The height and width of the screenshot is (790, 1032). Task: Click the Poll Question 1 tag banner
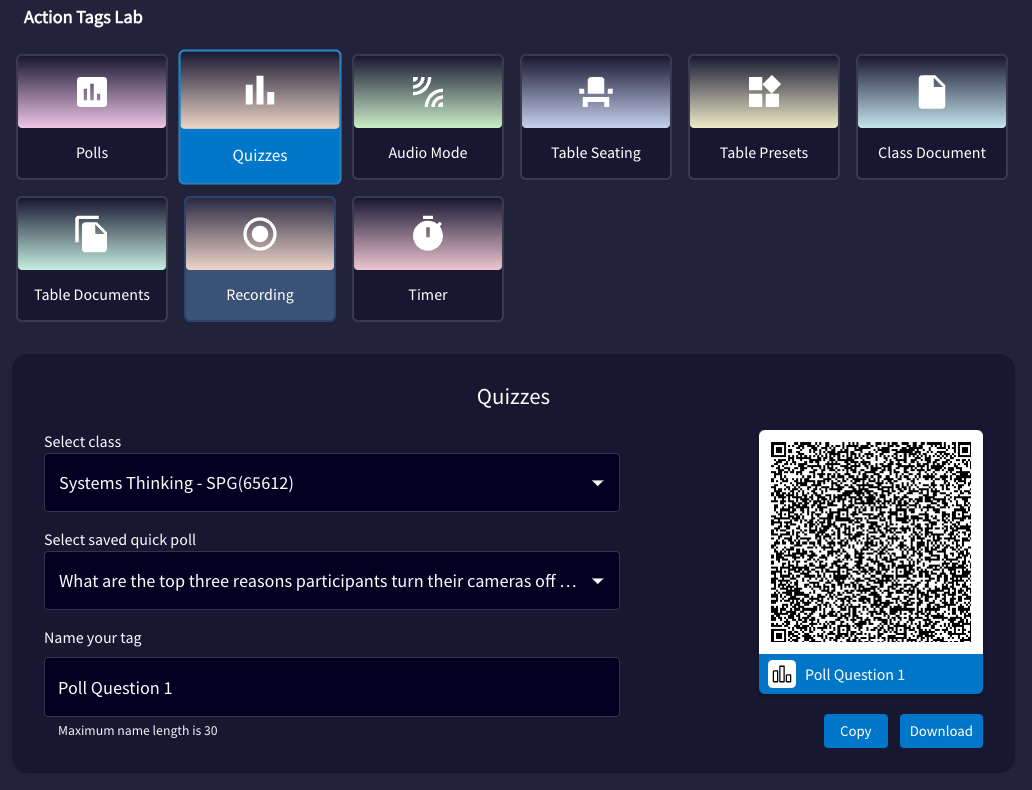pos(871,674)
